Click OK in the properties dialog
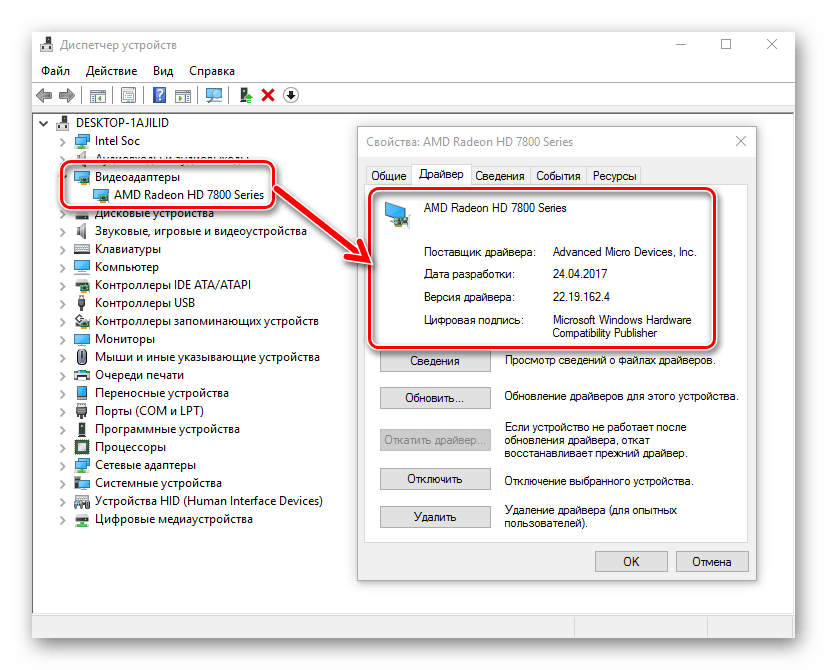The image size is (827, 670). [x=631, y=562]
